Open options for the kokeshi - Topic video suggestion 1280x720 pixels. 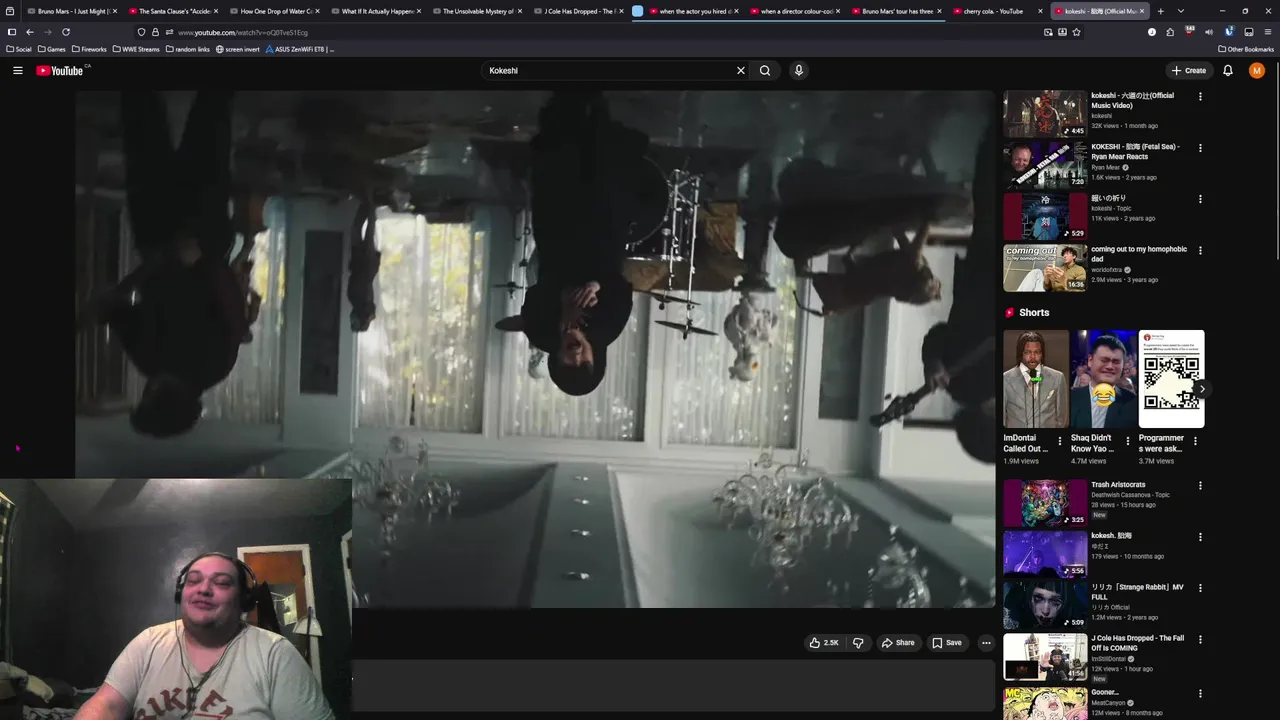coord(1200,199)
